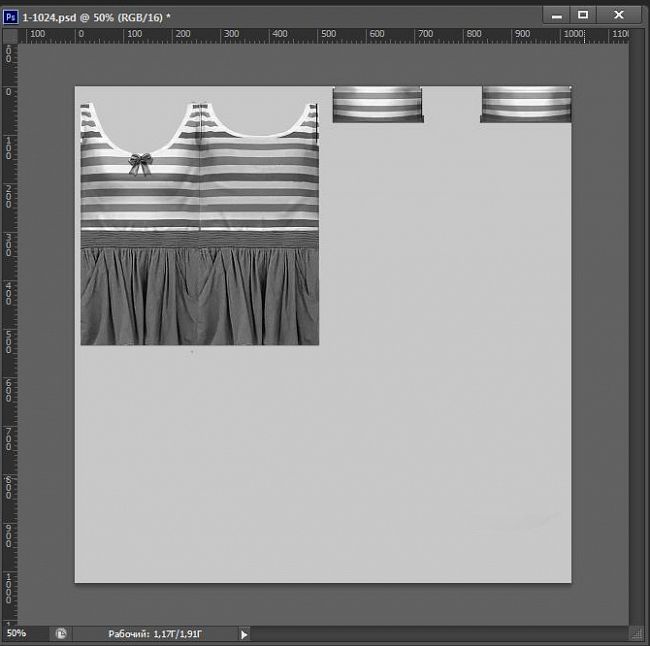The image size is (650, 646).
Task: Click the bow decoration on the dress
Action: tap(140, 163)
